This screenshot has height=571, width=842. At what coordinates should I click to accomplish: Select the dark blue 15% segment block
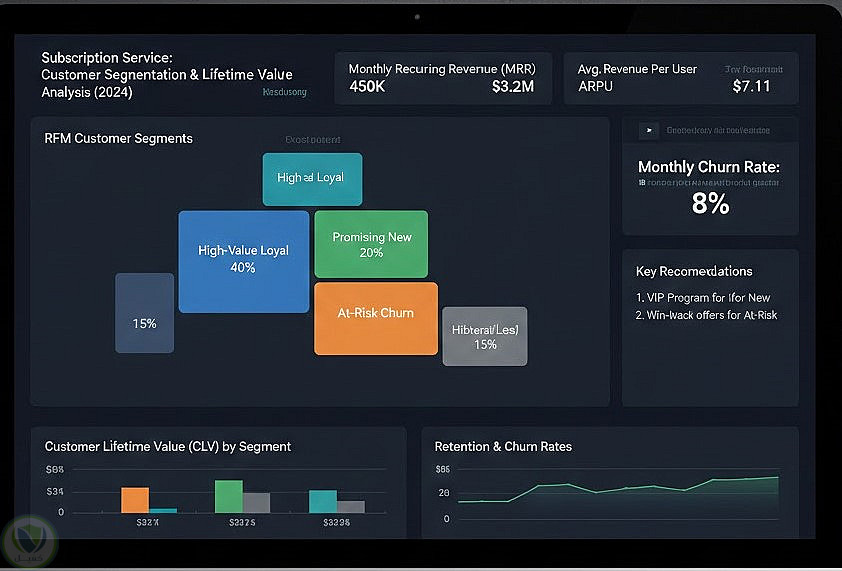coord(144,313)
